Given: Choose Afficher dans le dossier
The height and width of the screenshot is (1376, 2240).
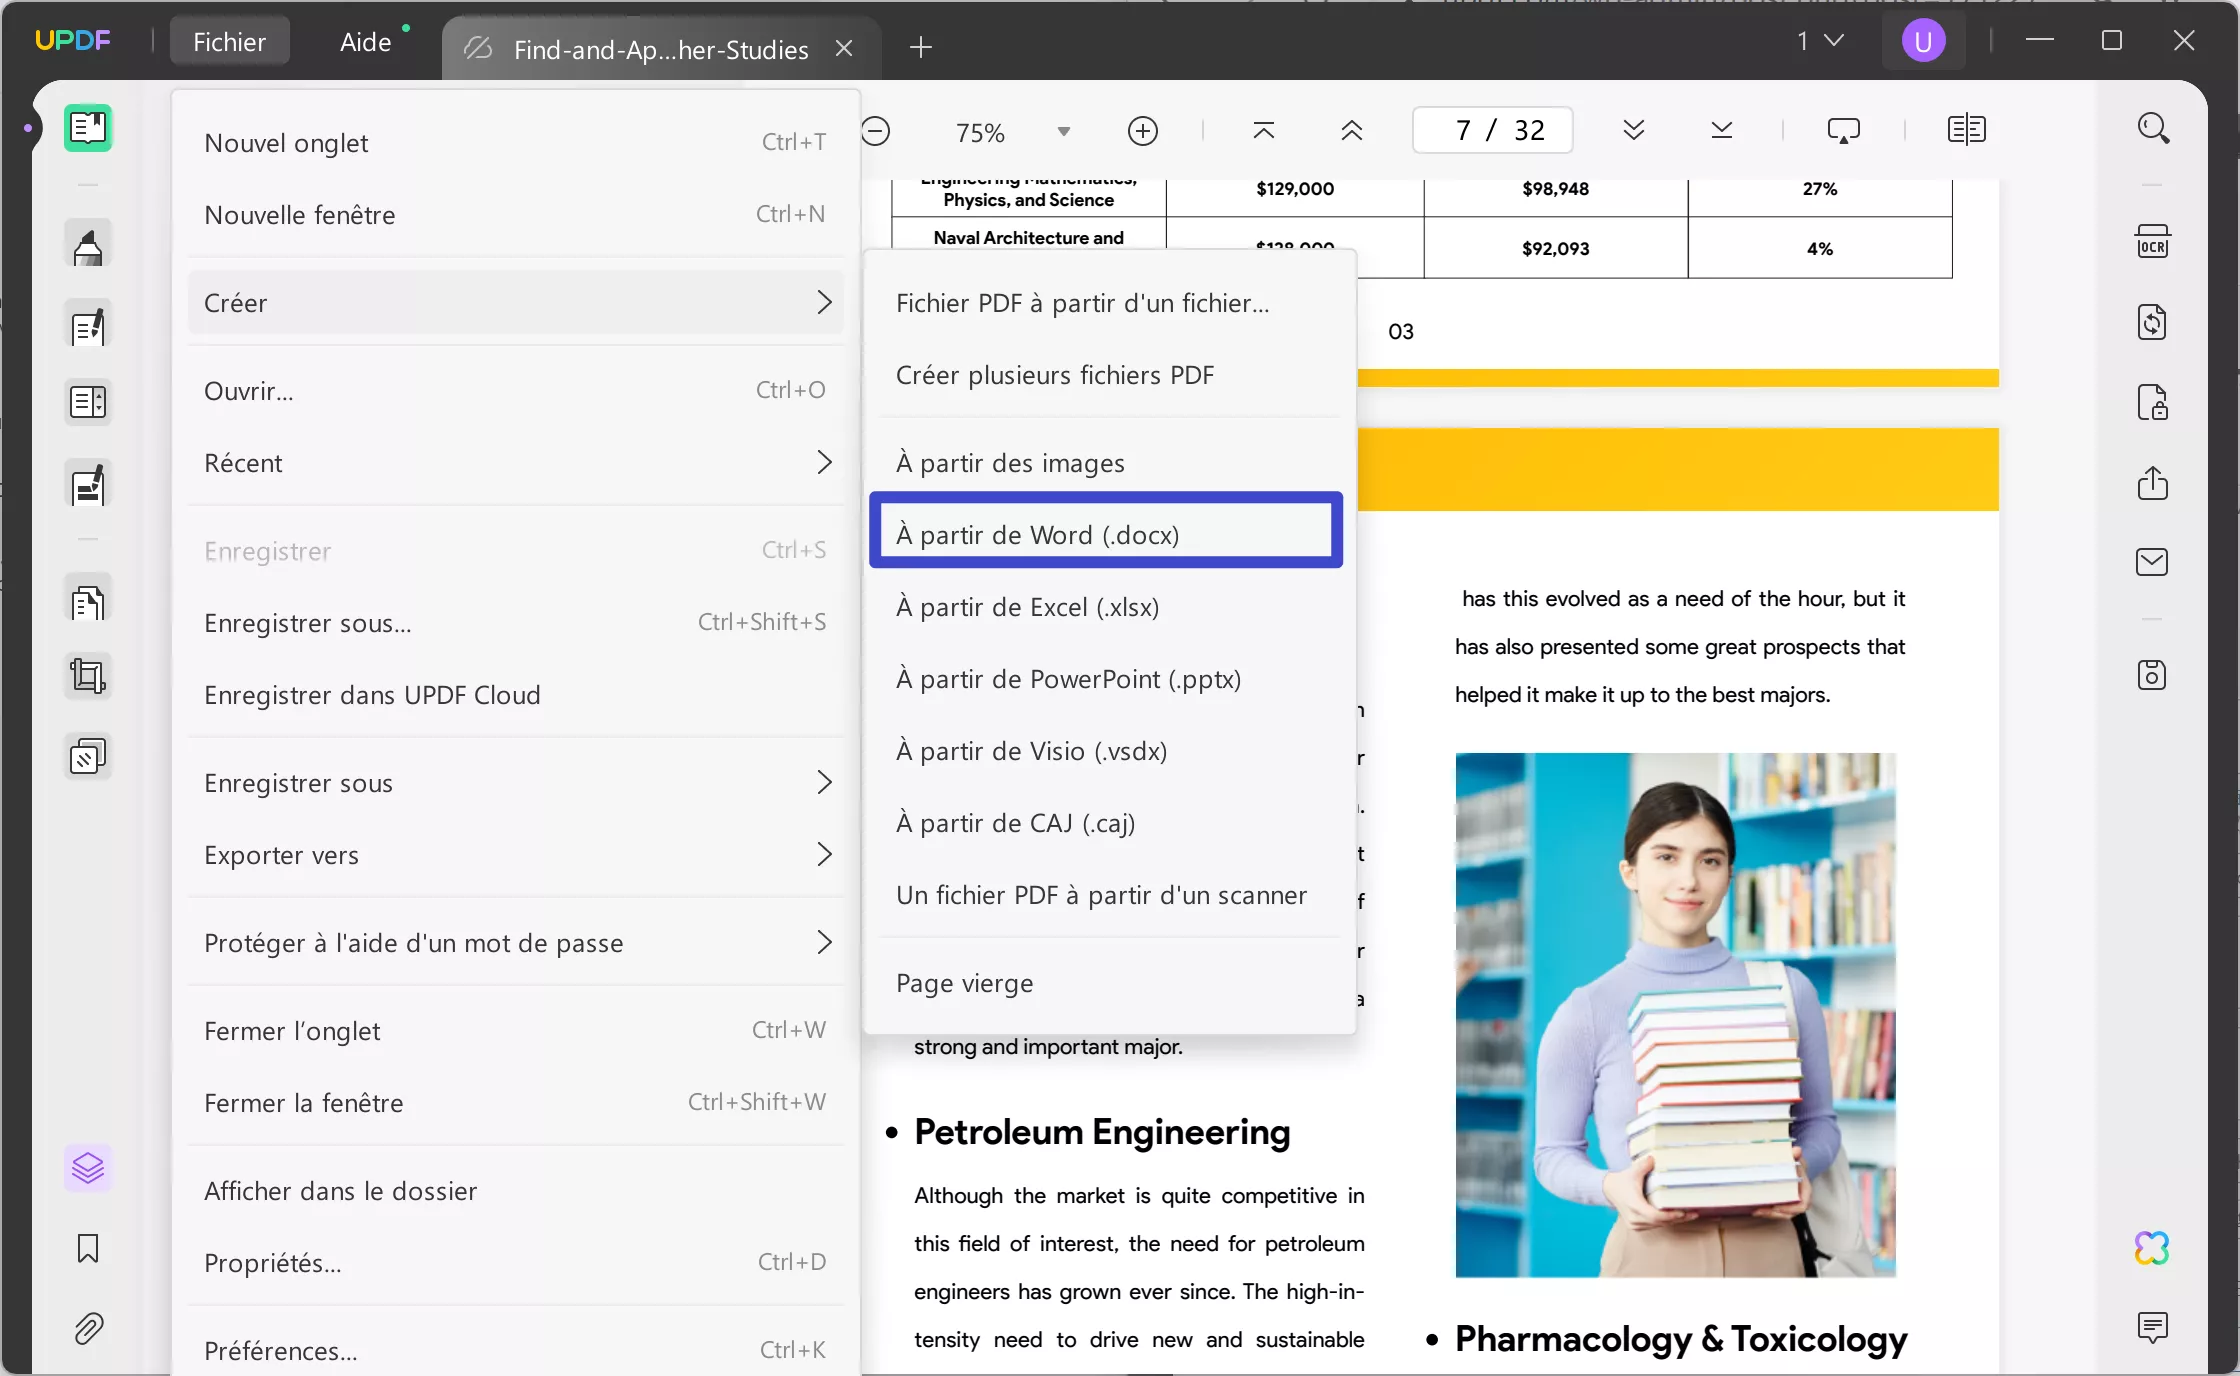Looking at the screenshot, I should (516, 1191).
